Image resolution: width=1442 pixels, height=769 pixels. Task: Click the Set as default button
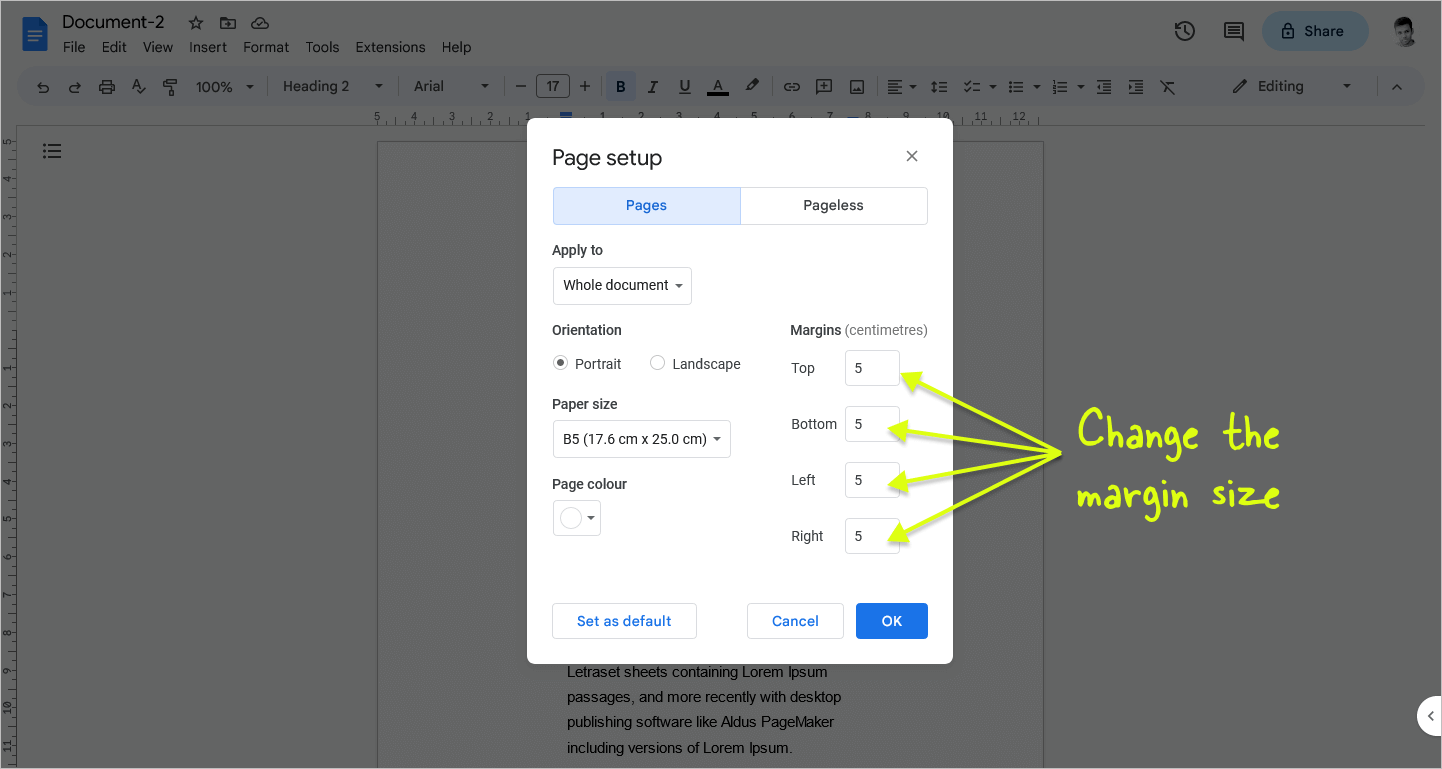(624, 620)
